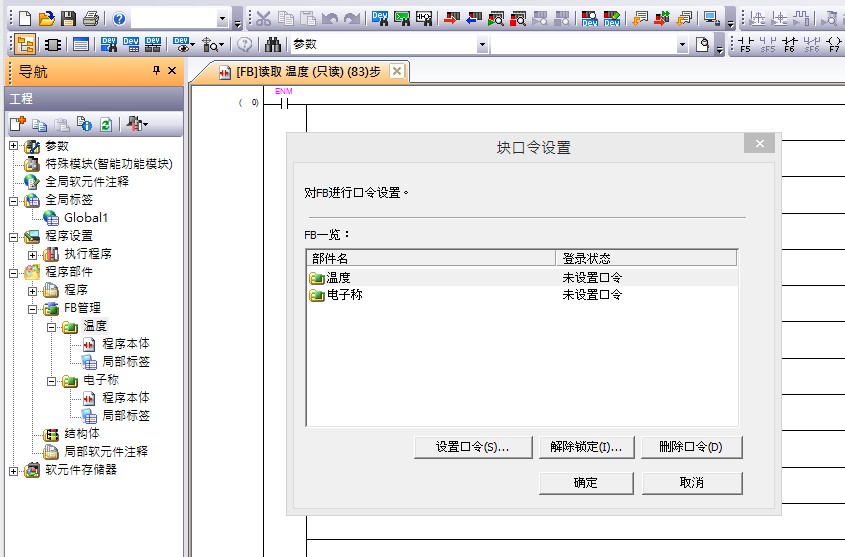Click the binoculars Find icon
Viewport: 845px width, 557px height.
273,45
